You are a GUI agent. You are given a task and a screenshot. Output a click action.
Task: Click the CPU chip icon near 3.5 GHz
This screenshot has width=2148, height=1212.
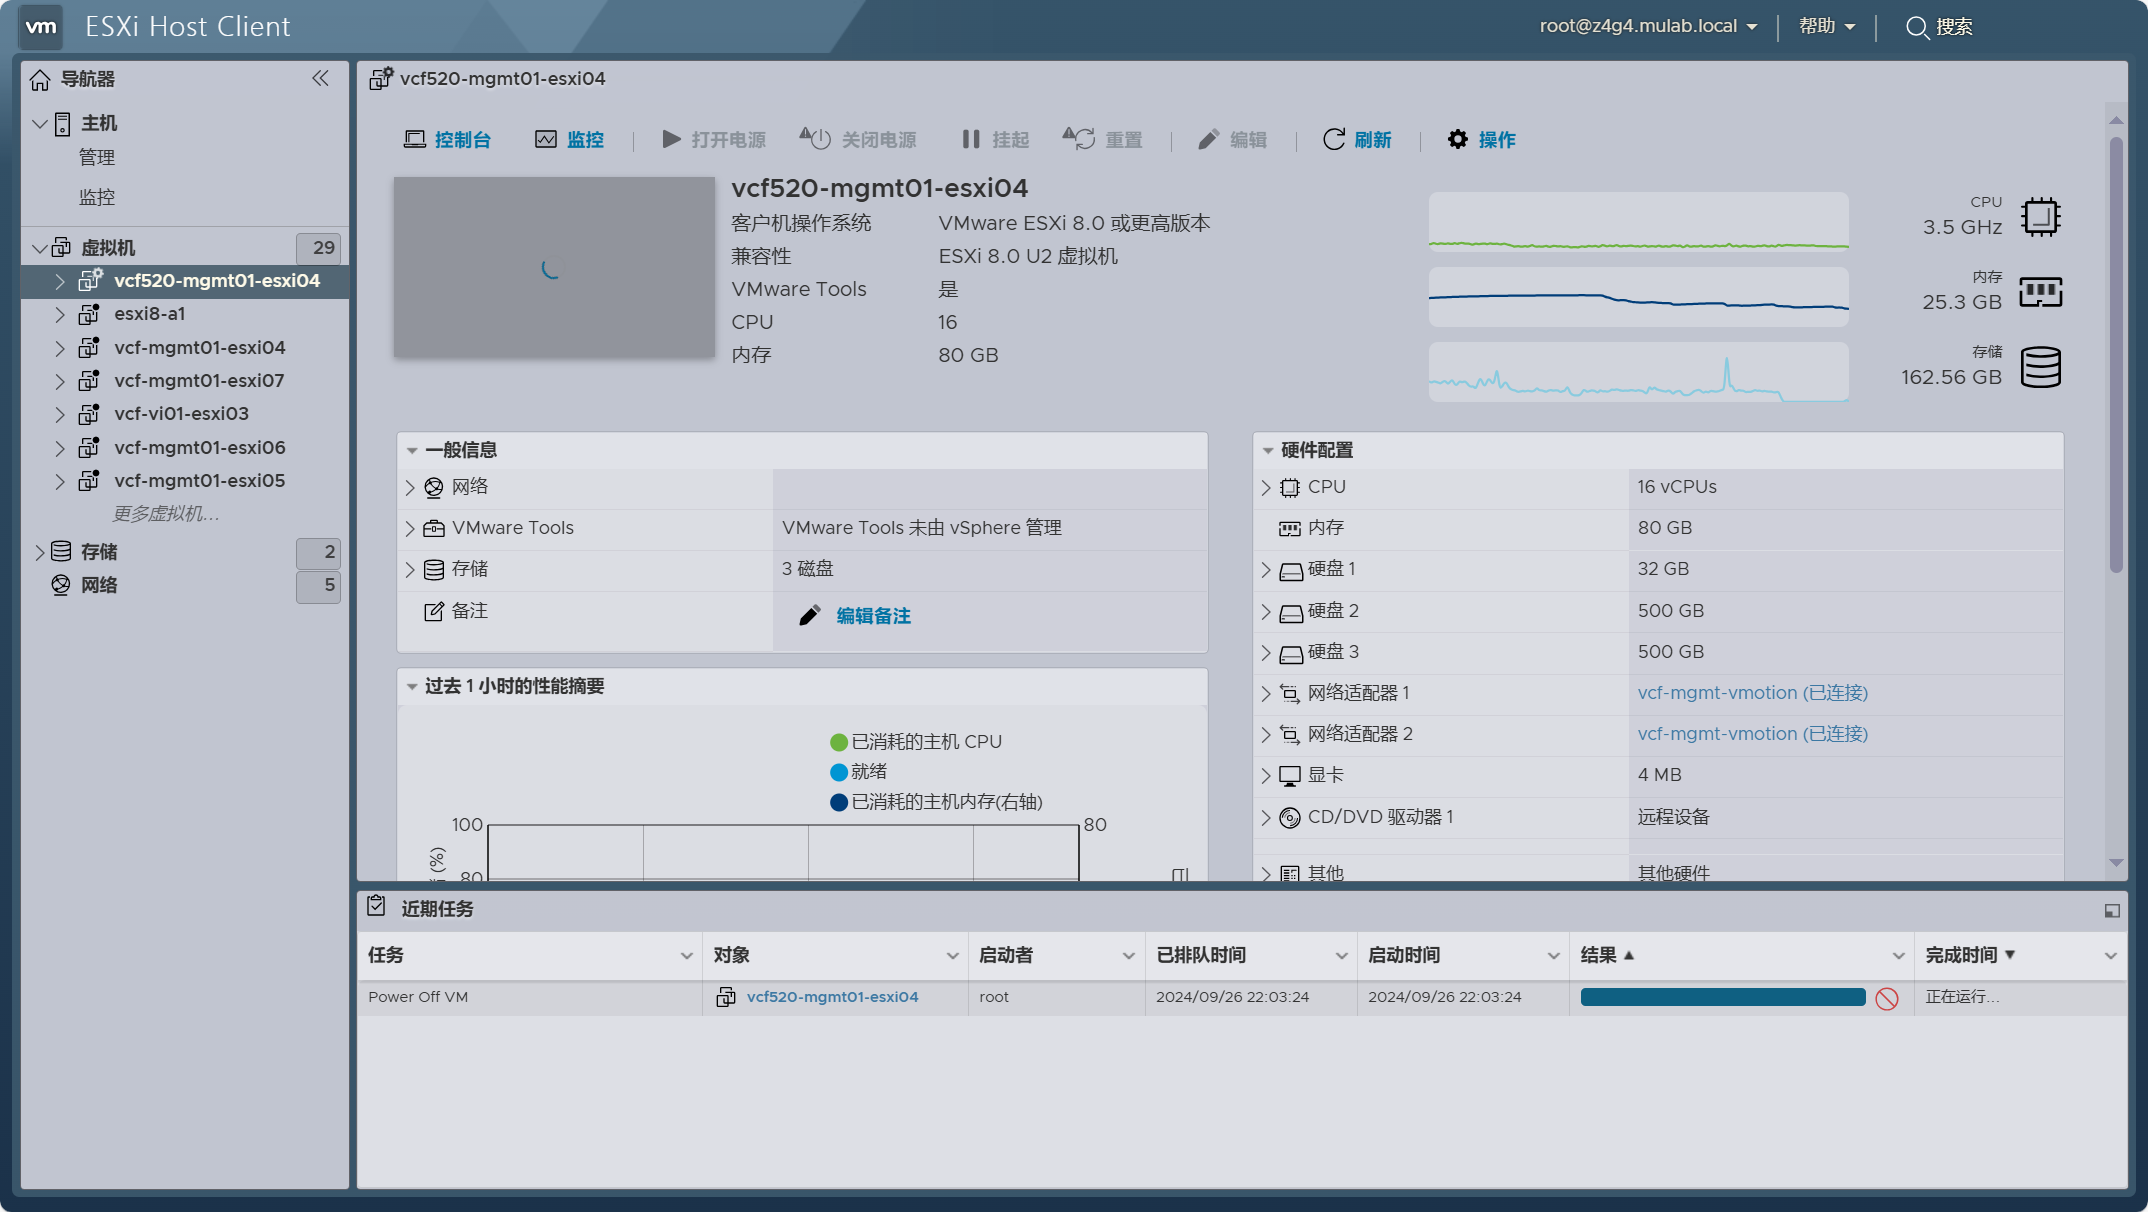click(2040, 216)
